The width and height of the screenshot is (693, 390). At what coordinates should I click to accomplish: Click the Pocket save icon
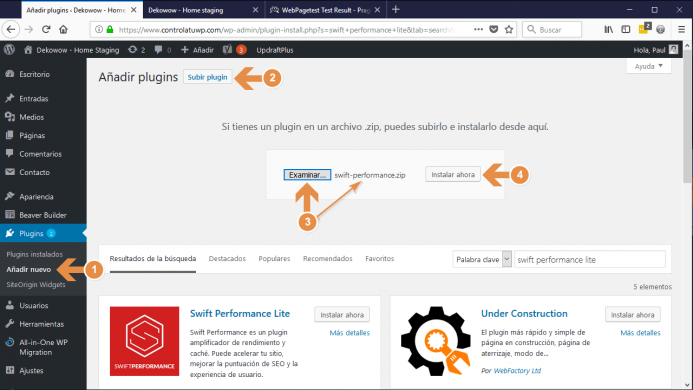494,30
